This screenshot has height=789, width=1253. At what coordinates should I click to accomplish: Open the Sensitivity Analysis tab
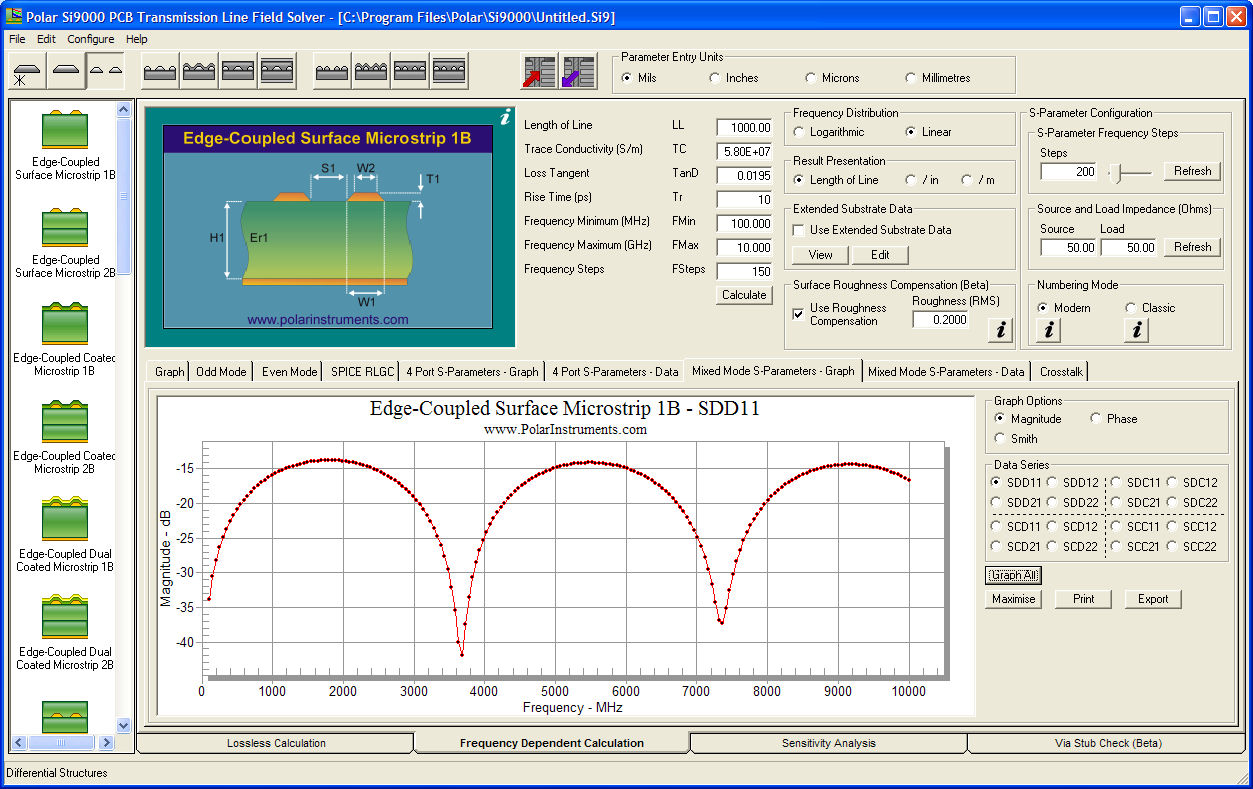(828, 743)
